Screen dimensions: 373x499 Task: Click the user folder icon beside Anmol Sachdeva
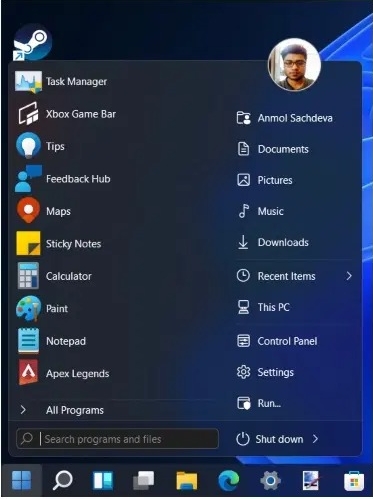click(243, 118)
